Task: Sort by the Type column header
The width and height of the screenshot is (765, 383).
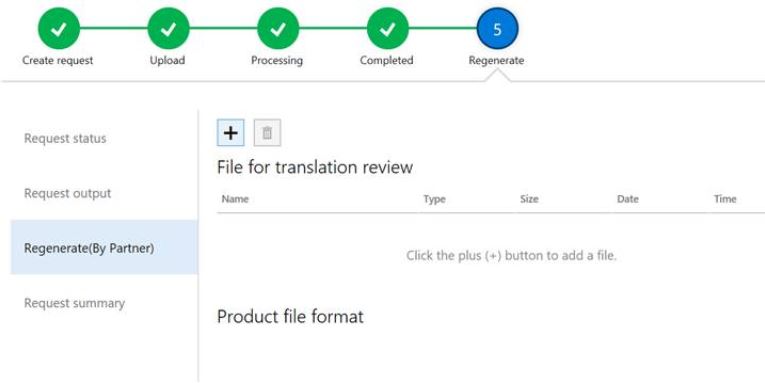Action: pyautogui.click(x=434, y=199)
